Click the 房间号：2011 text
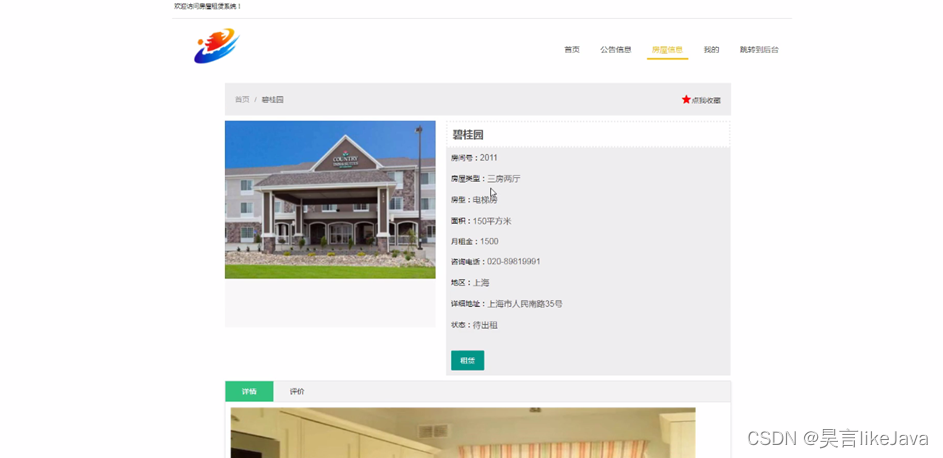Viewport: 943px width, 458px height. tap(474, 158)
